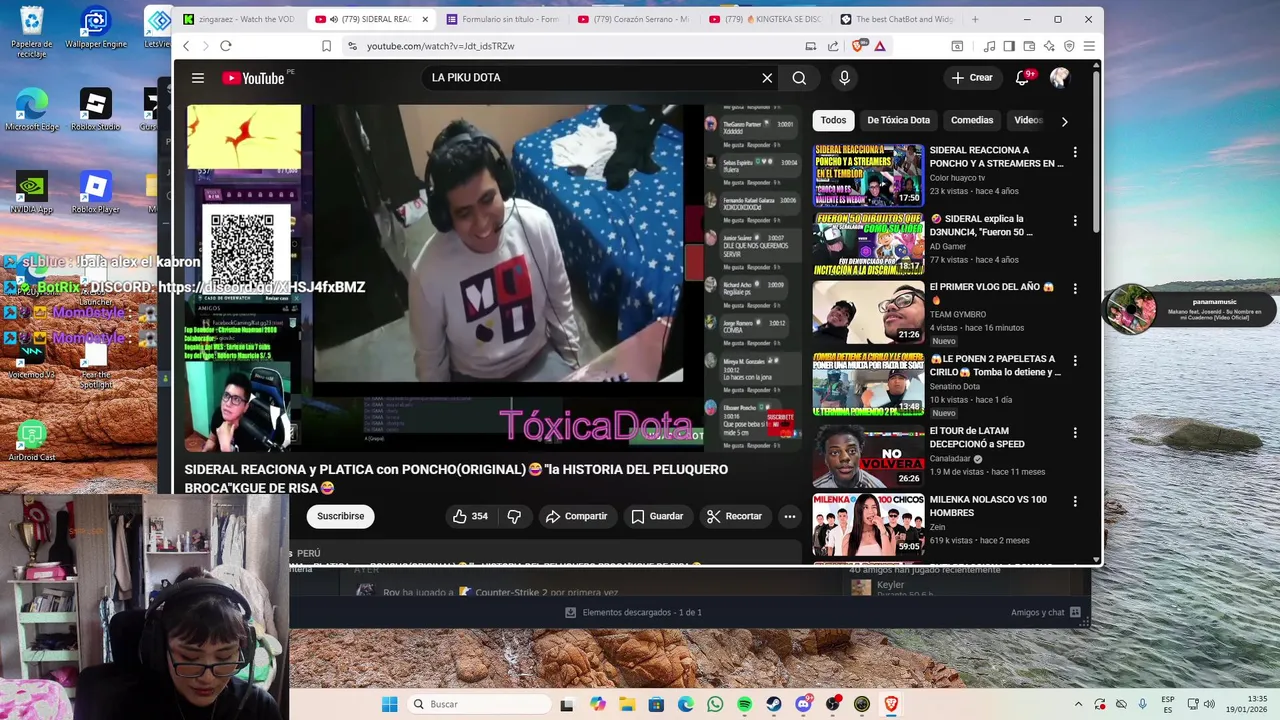Open Steam from the taskbar
This screenshot has width=1280, height=720.
pos(774,704)
